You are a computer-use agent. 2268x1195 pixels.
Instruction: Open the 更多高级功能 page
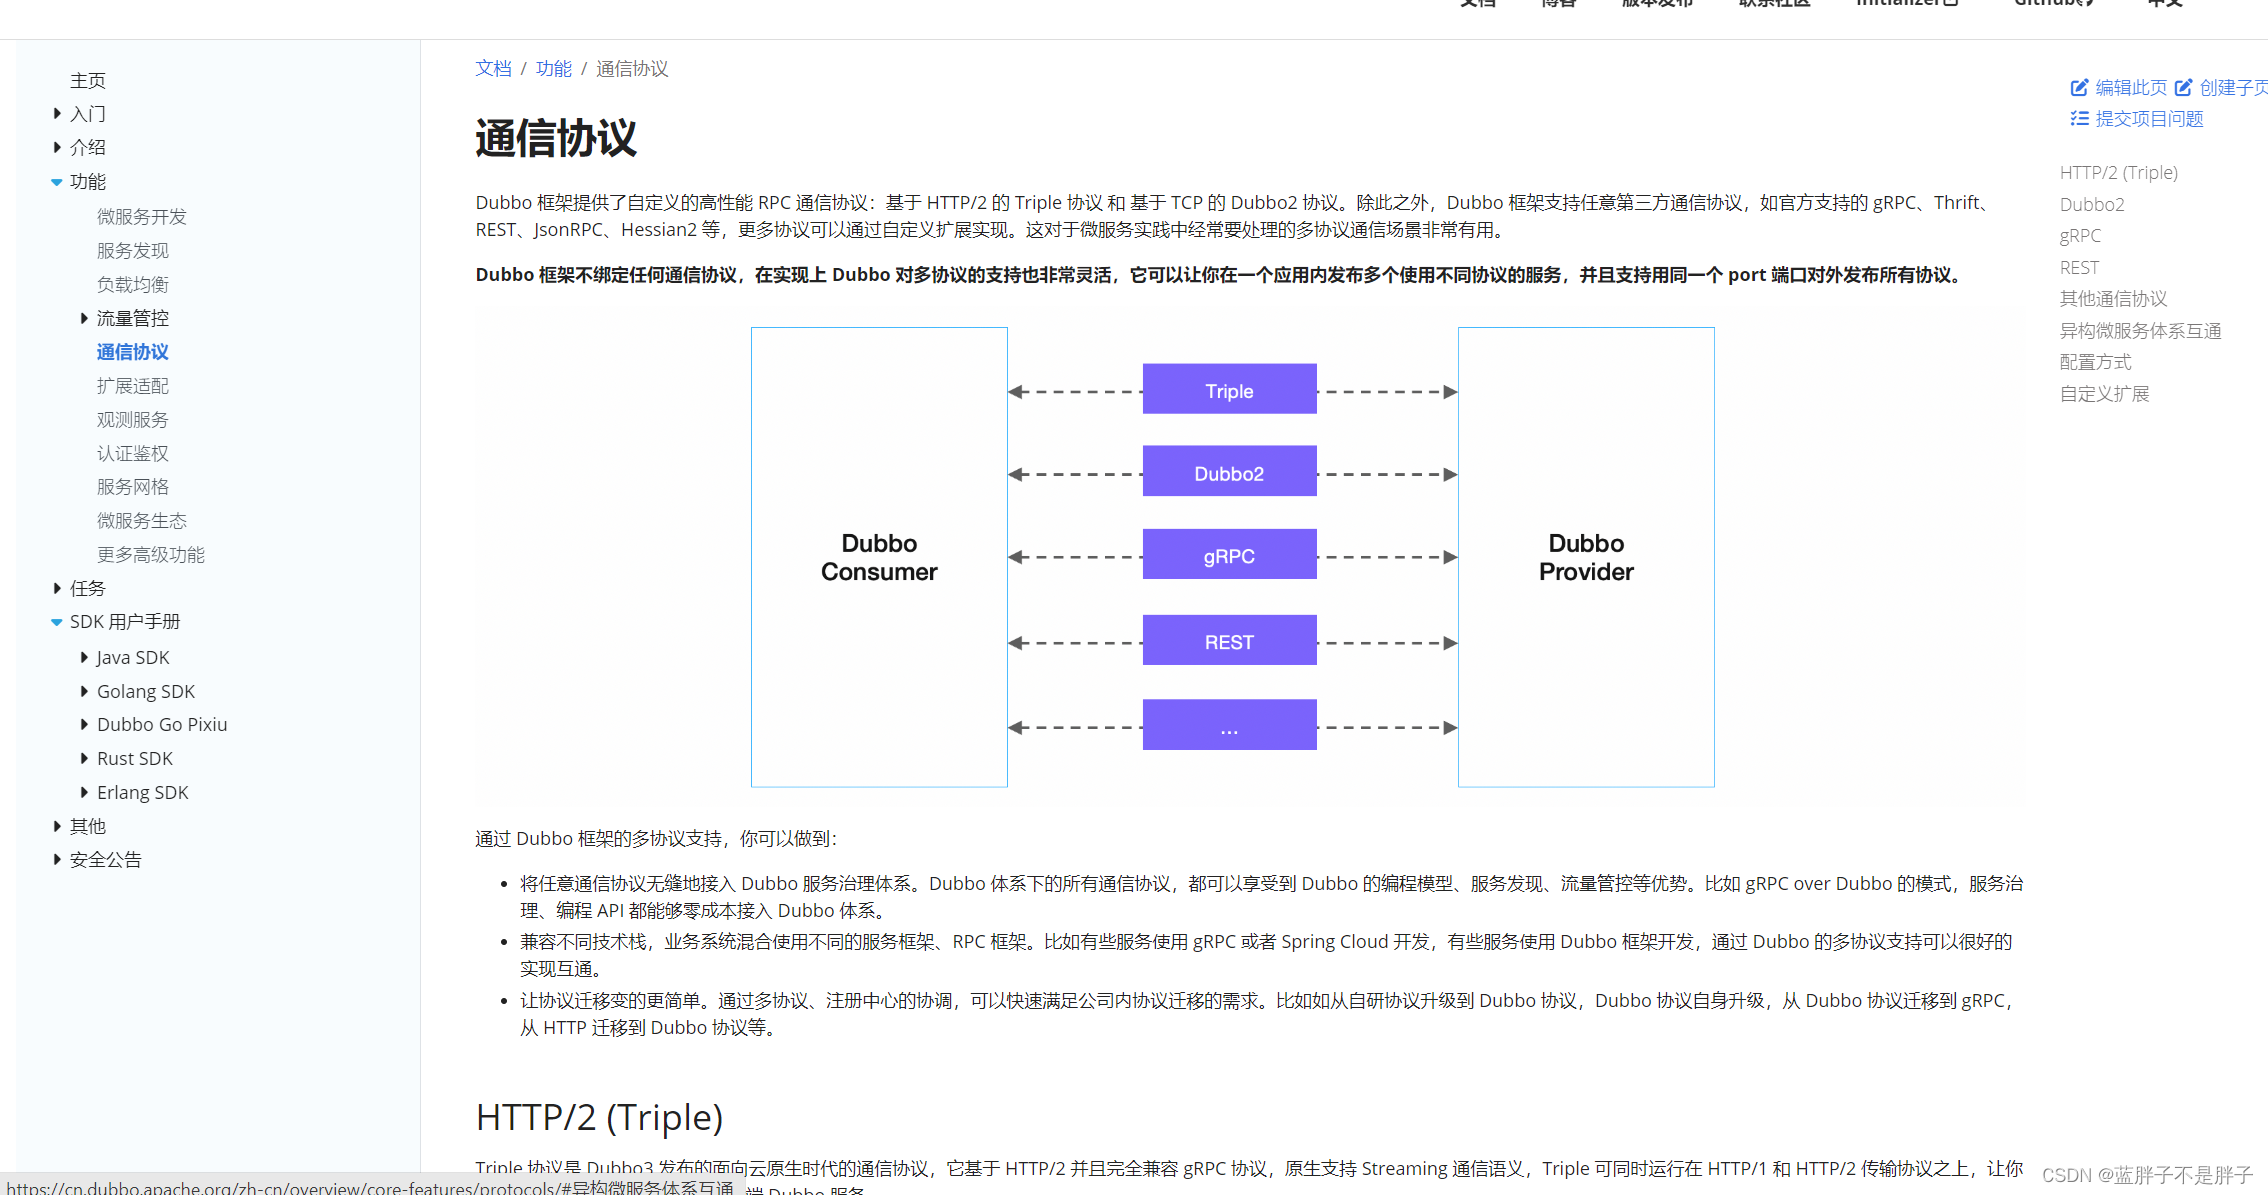click(x=151, y=555)
